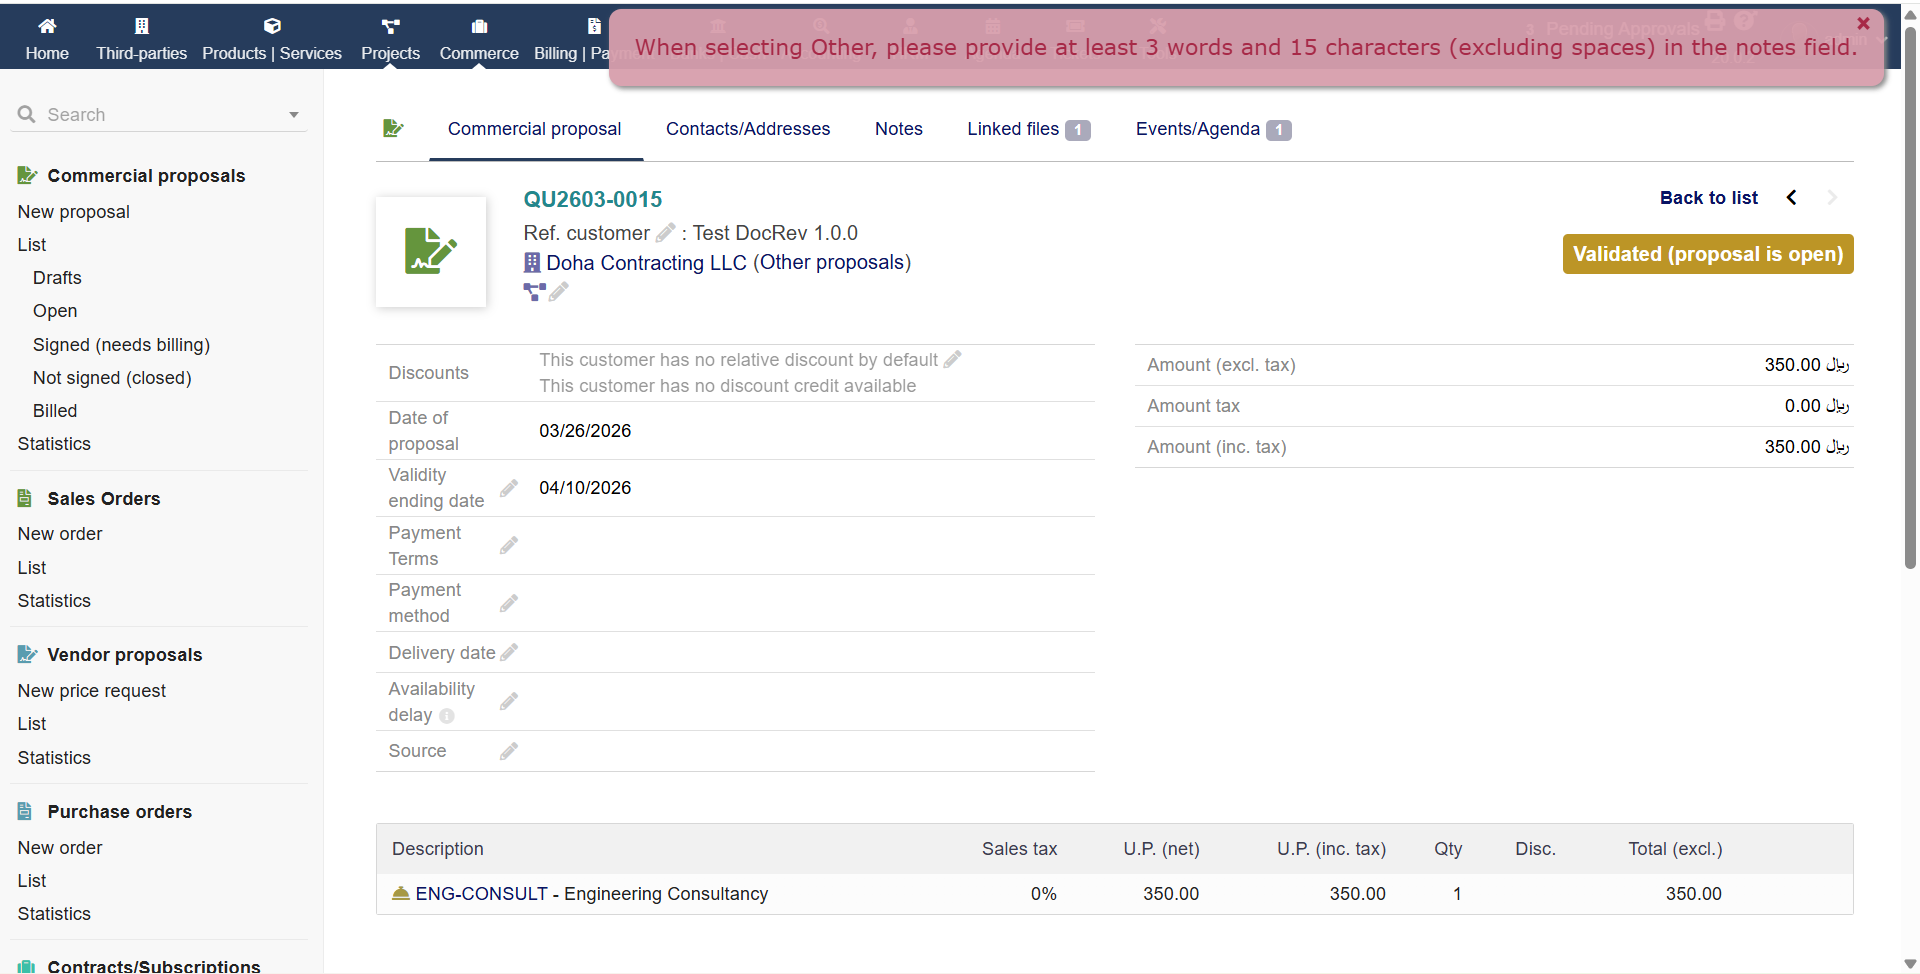Edit the linked project with the pencil icon
Image resolution: width=1920 pixels, height=974 pixels.
(x=559, y=291)
